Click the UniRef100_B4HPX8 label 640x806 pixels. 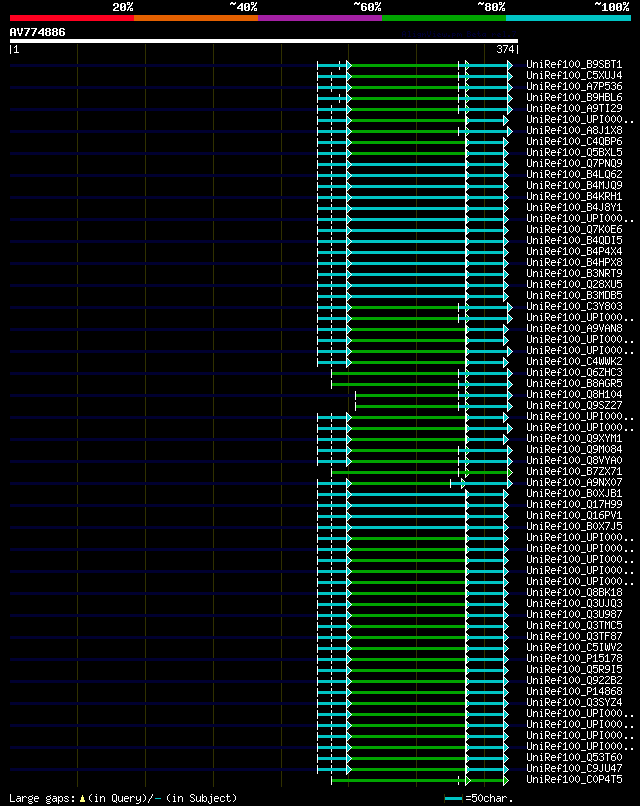click(574, 262)
